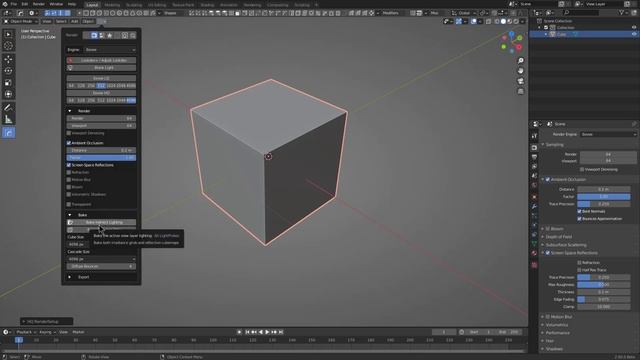This screenshot has height=360, width=640.
Task: Enable Transparent checkbox in popup panel
Action: point(69,204)
